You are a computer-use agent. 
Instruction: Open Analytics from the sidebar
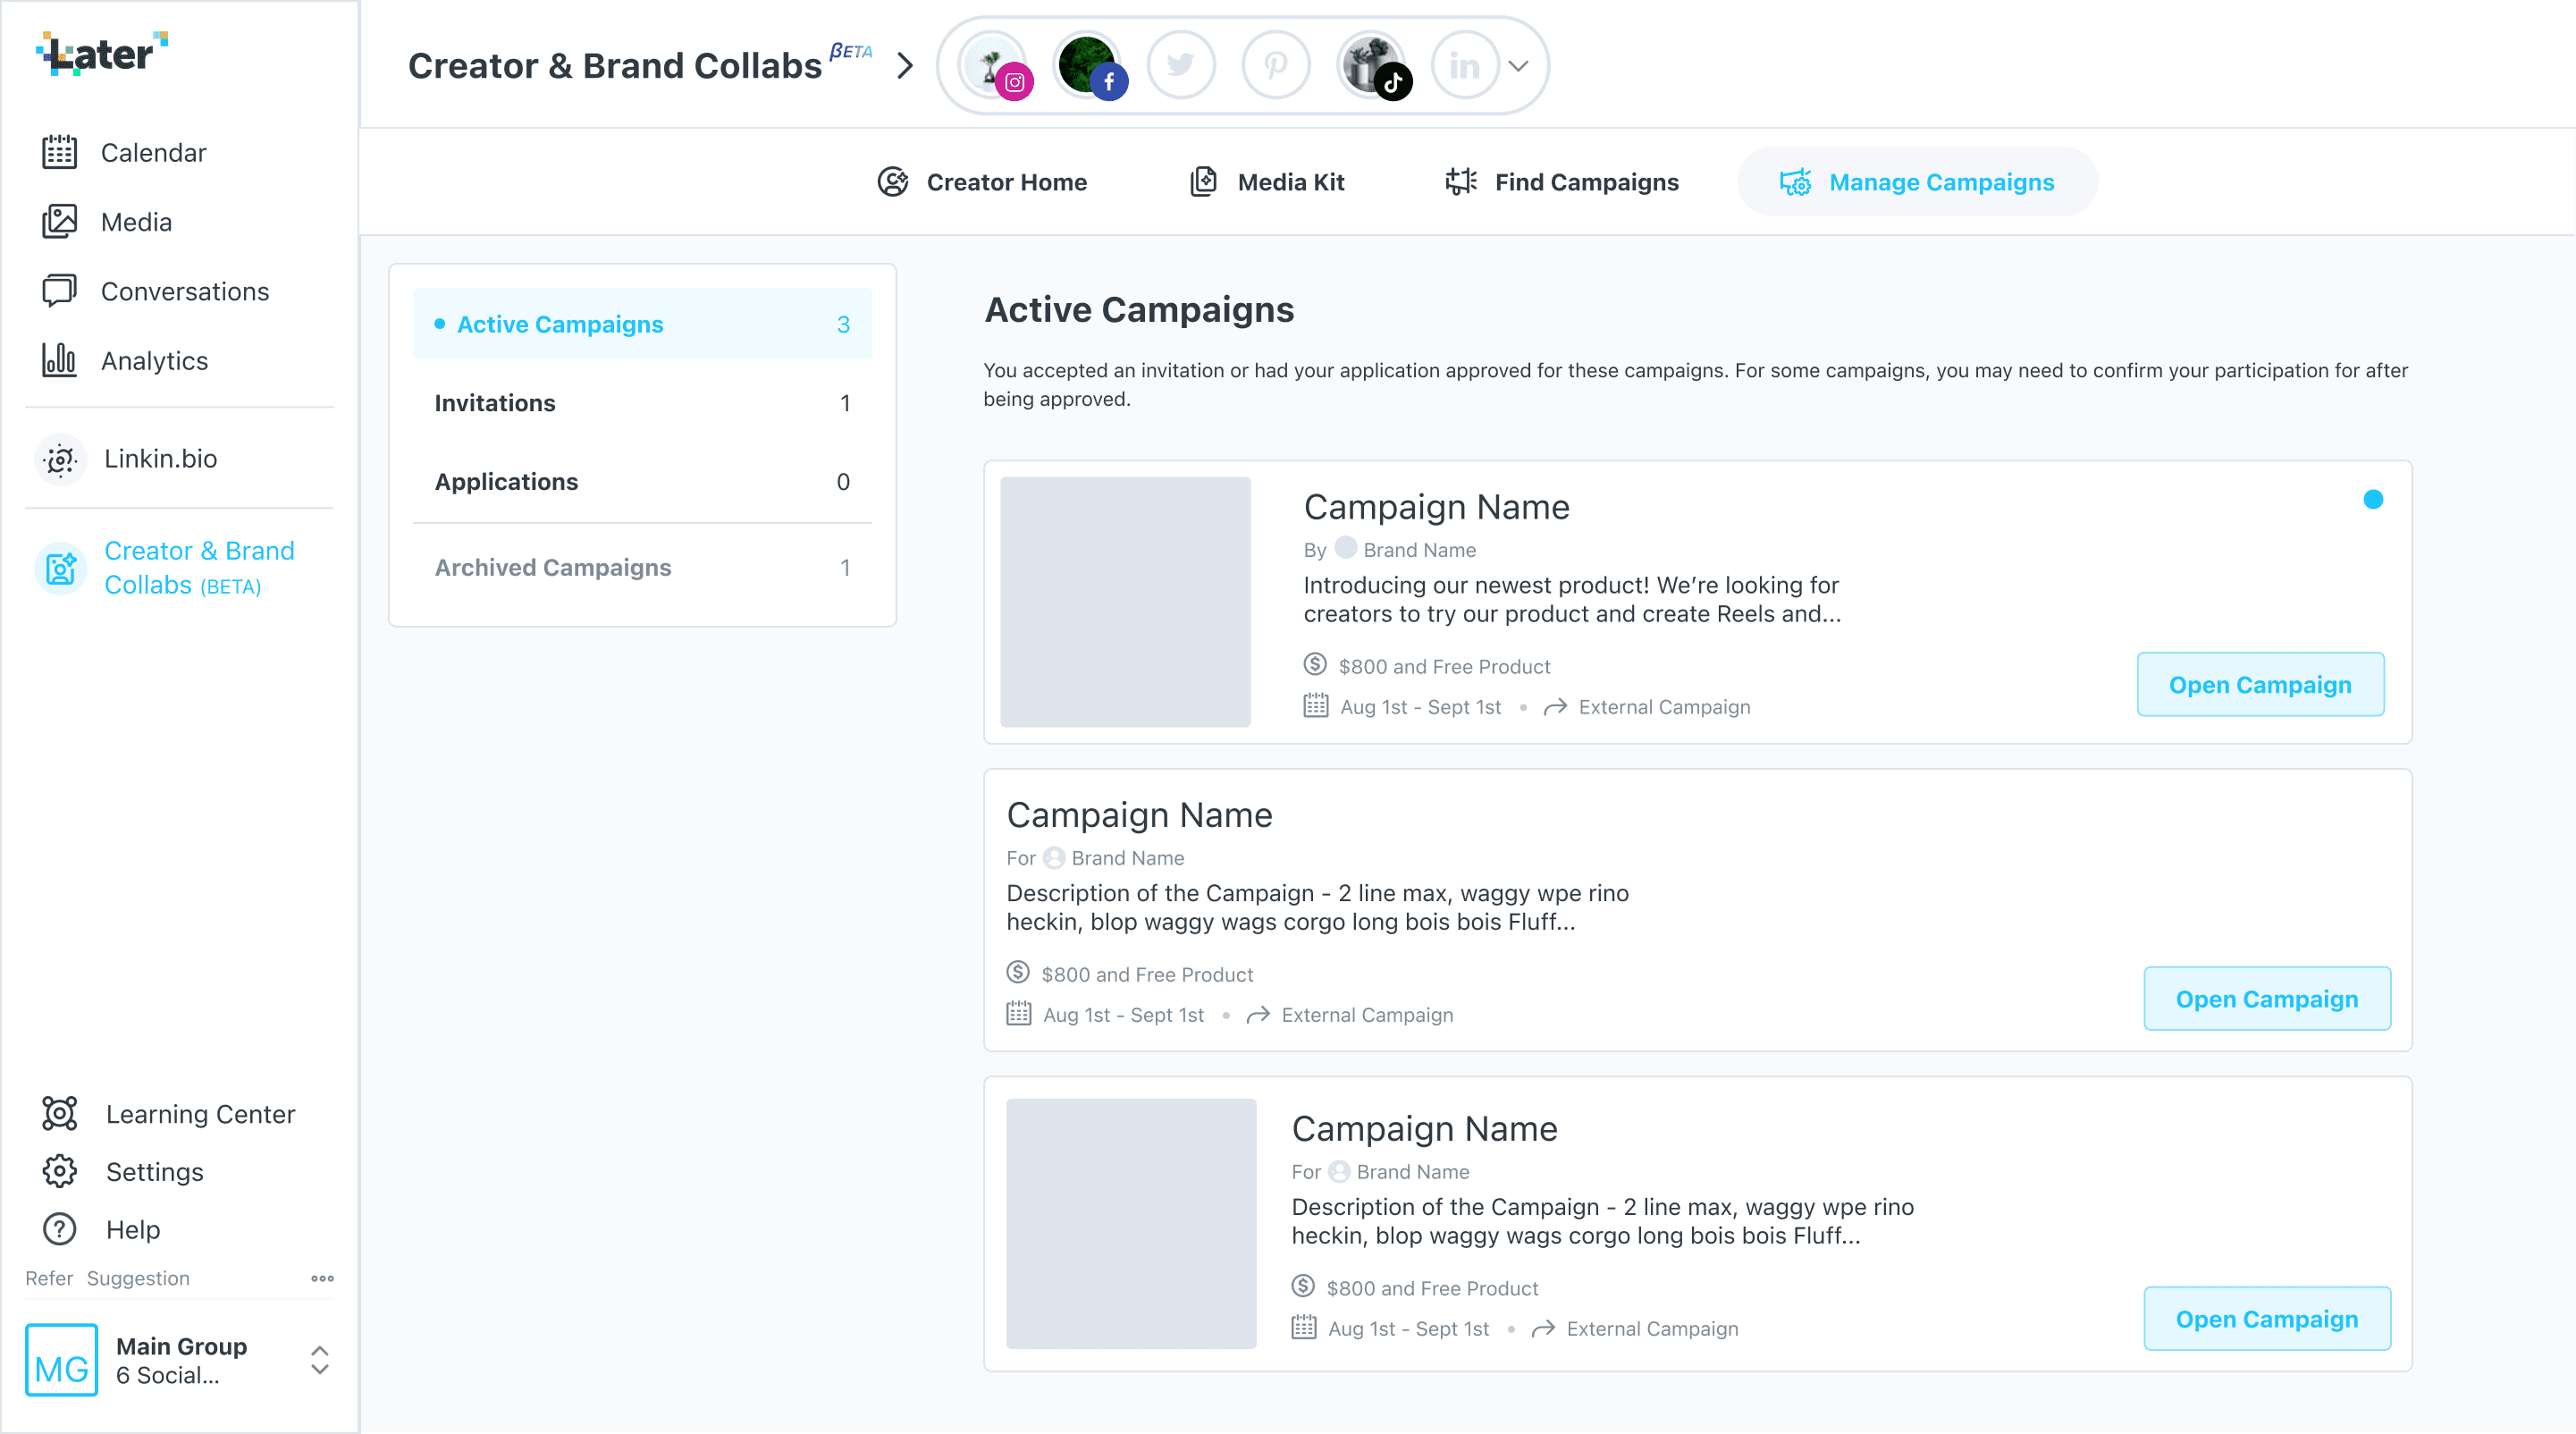(154, 361)
